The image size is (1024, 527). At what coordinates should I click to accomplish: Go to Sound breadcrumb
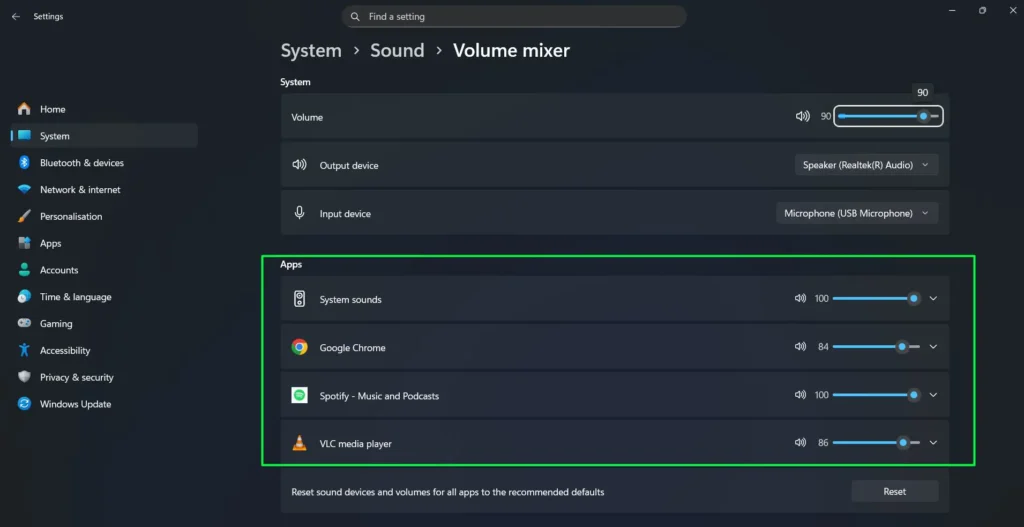[x=397, y=50]
